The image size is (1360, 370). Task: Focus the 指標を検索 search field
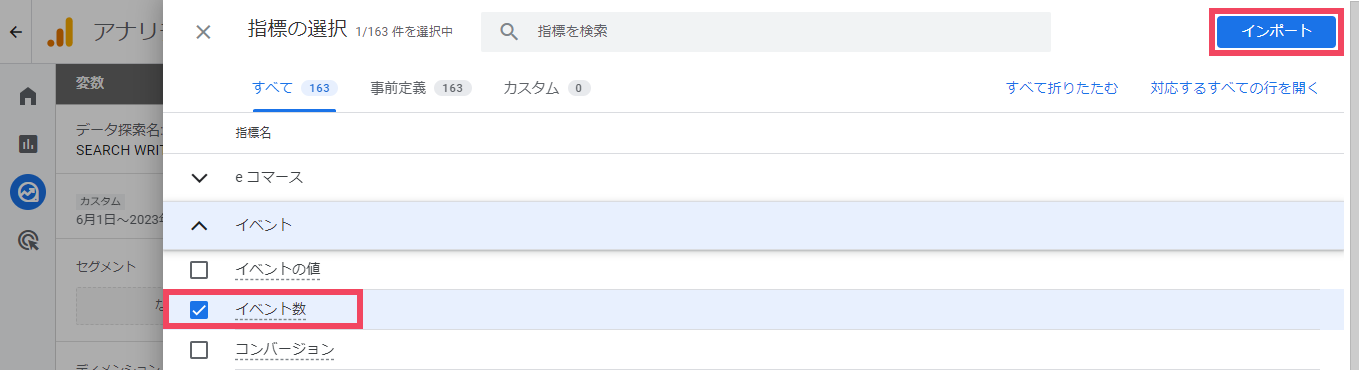[766, 32]
